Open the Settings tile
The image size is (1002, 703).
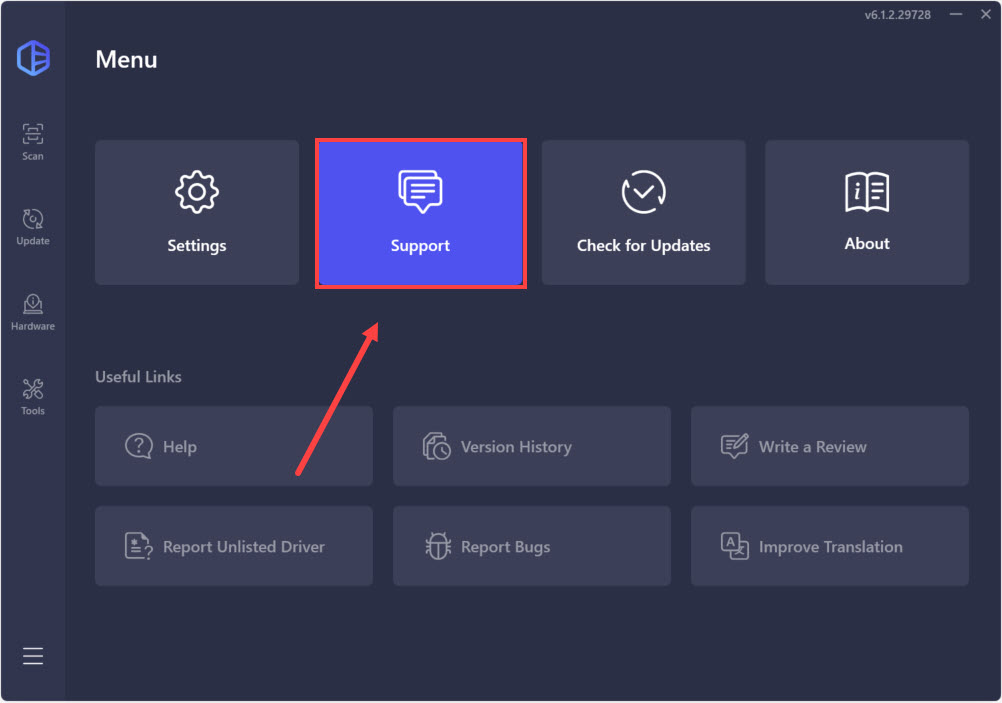pos(197,212)
